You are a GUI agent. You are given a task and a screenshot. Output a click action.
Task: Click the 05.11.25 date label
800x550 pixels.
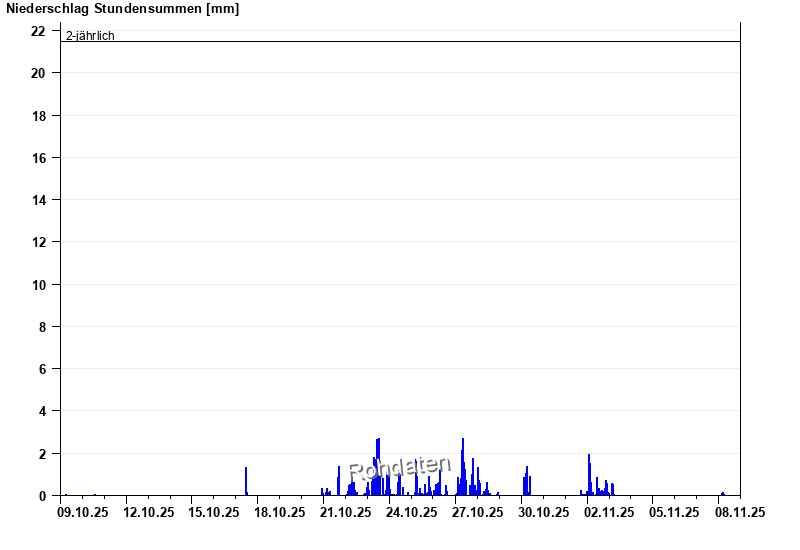tap(674, 512)
